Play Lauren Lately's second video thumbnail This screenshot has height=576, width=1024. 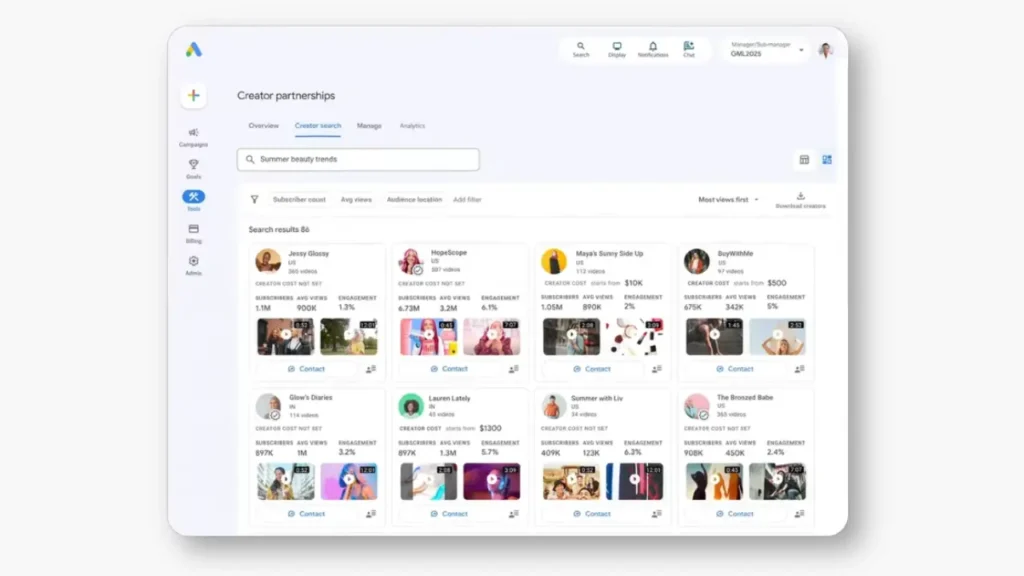[492, 481]
